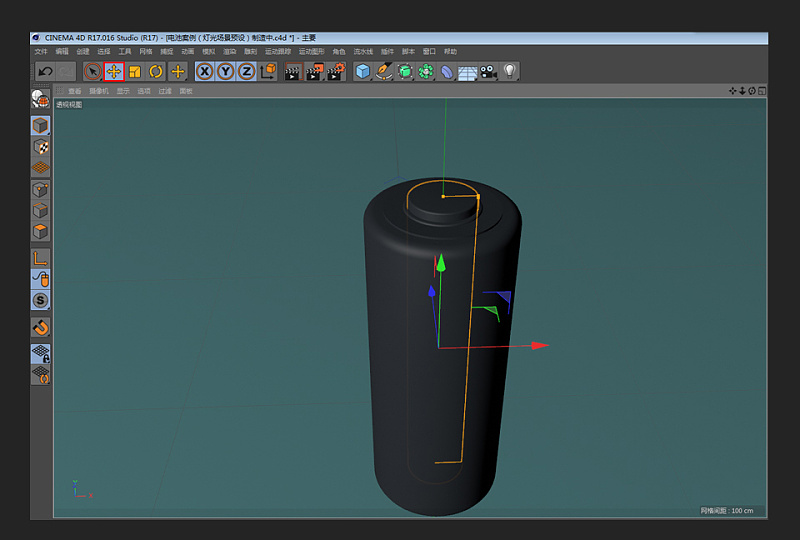This screenshot has width=800, height=540.
Task: Select the Live Selection cursor tool
Action: pyautogui.click(x=92, y=71)
